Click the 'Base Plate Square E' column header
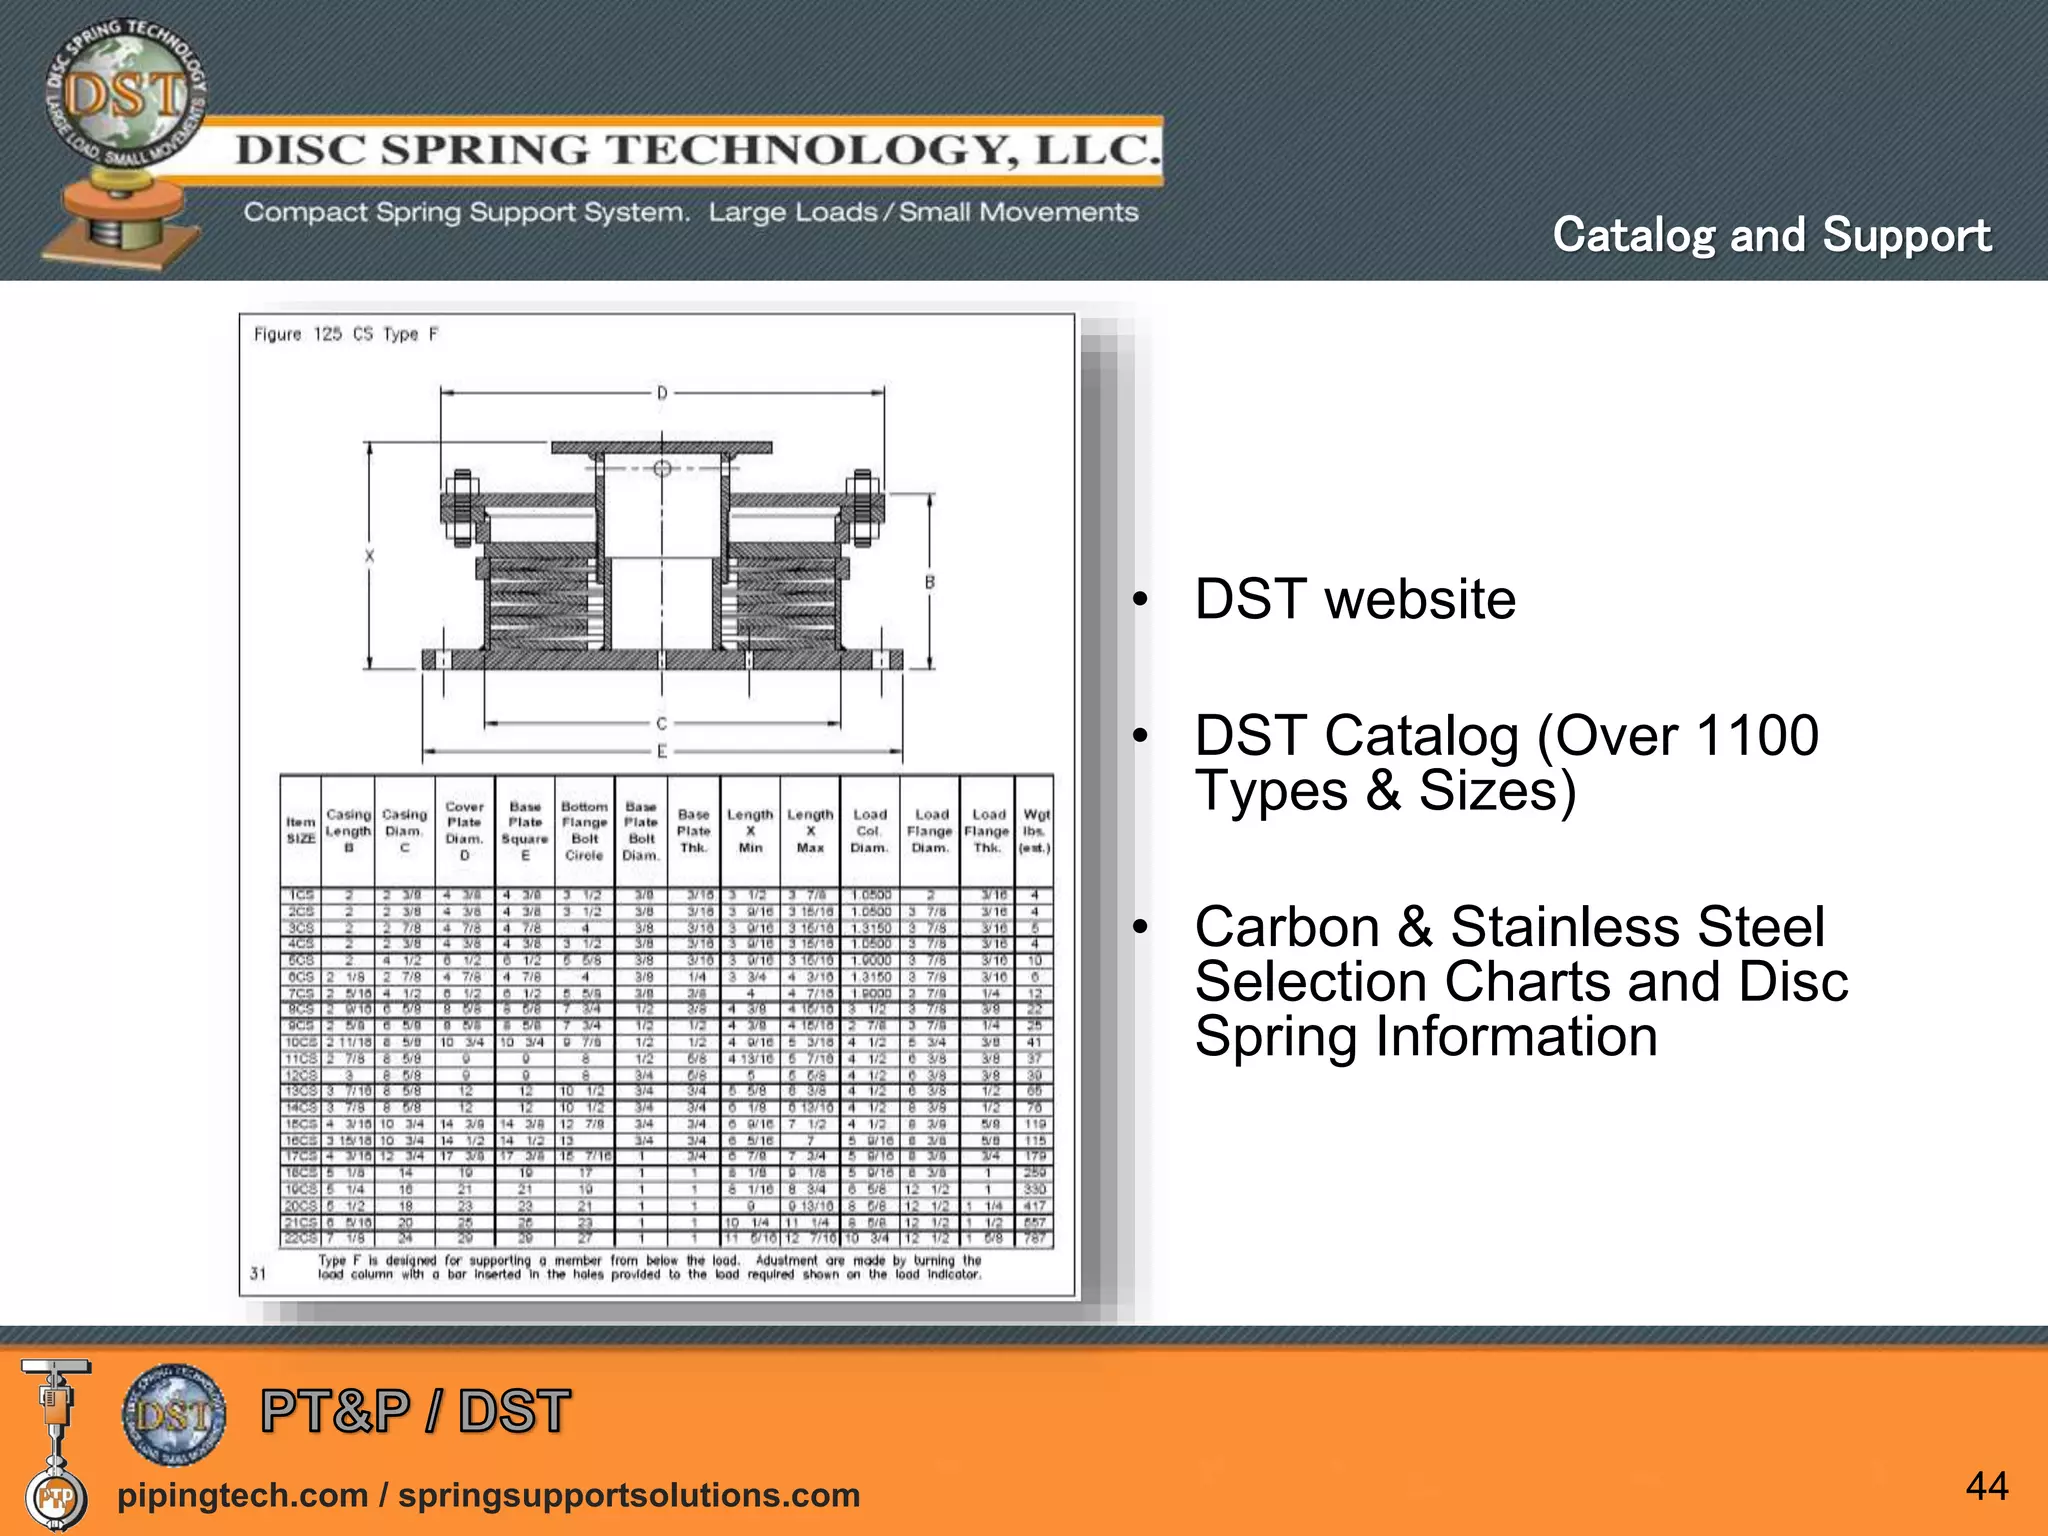 click(525, 831)
